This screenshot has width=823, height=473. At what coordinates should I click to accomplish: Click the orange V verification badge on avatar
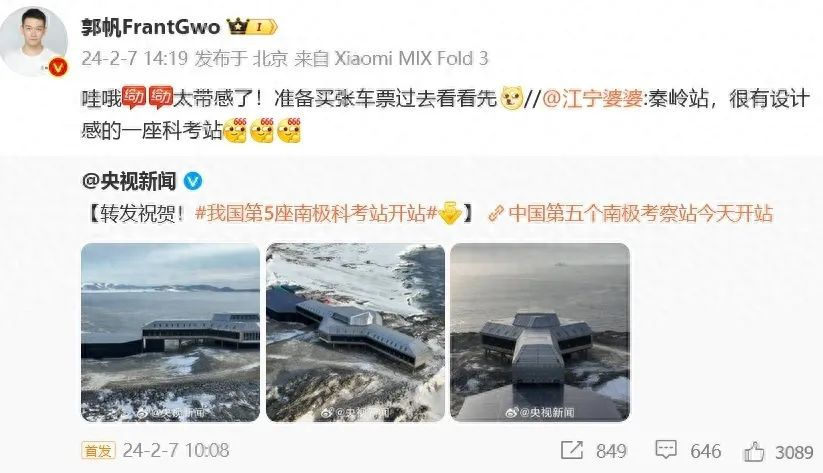point(58,67)
